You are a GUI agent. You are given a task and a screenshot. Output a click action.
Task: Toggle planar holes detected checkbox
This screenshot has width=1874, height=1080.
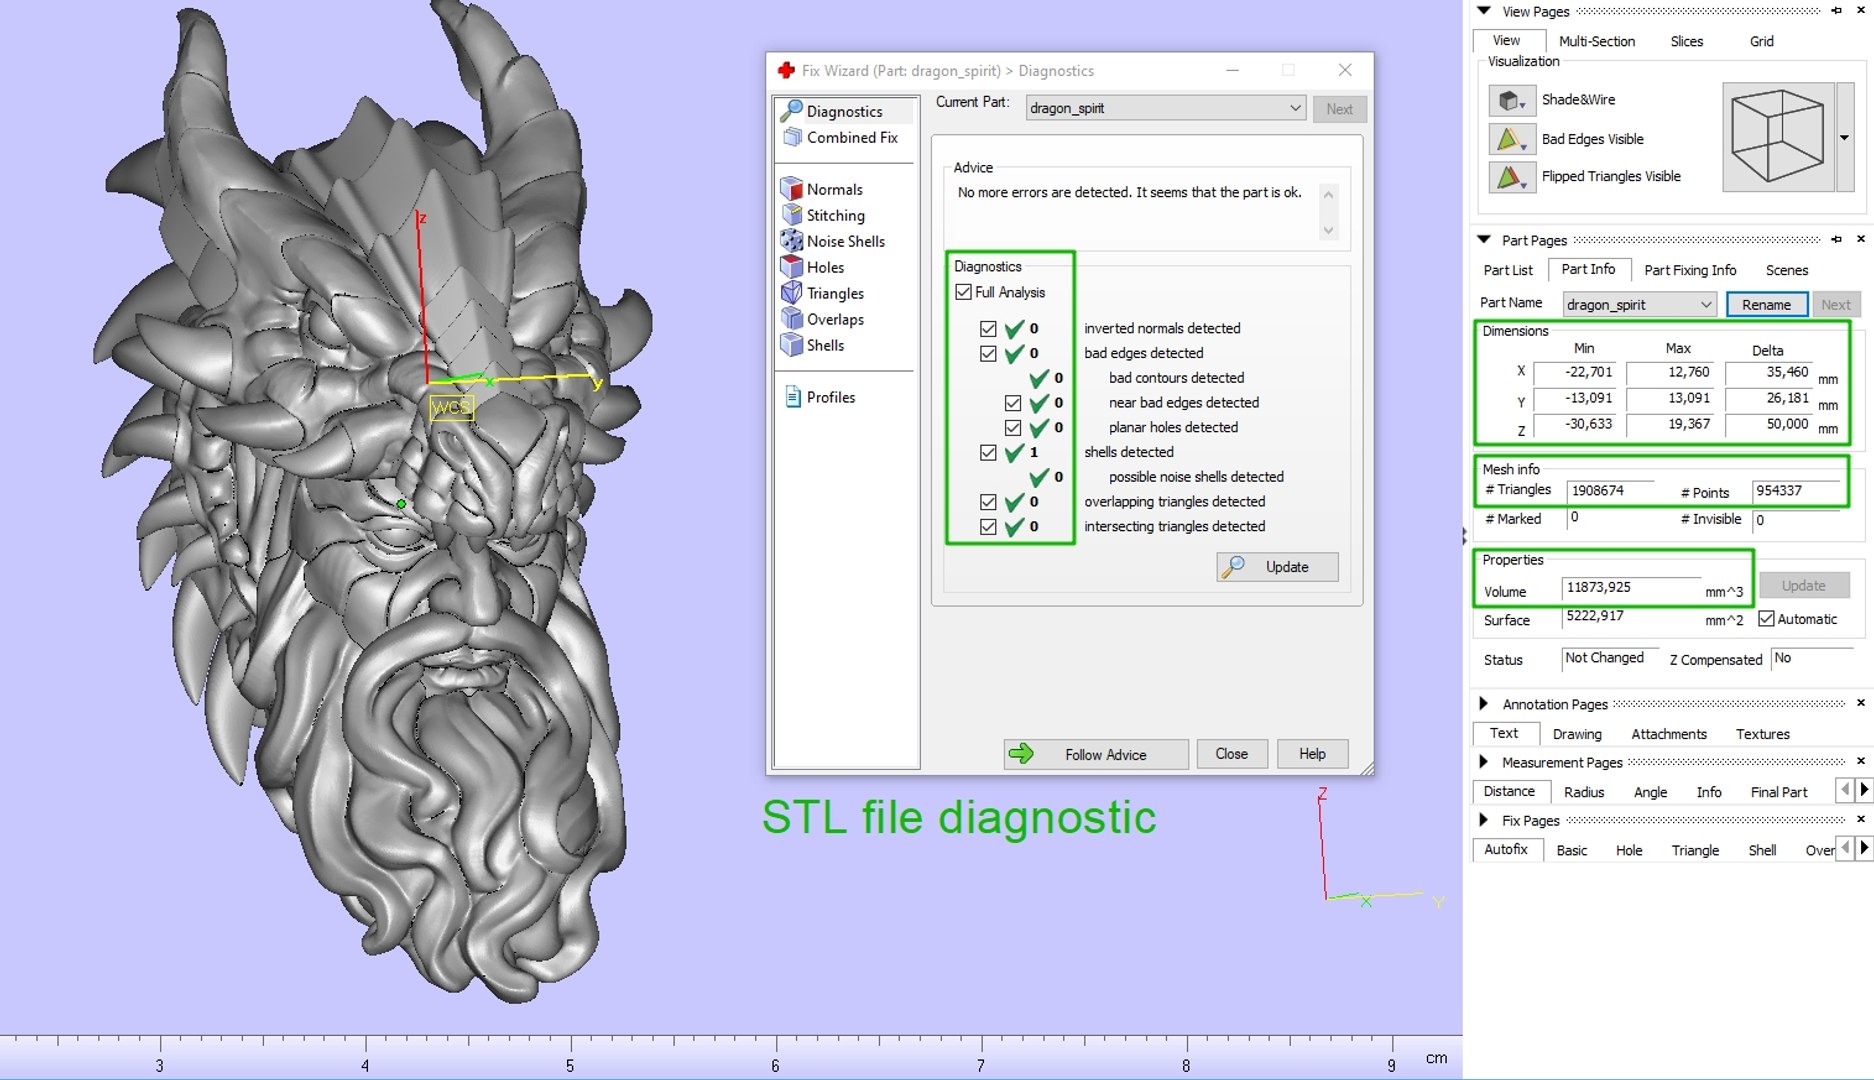click(x=1013, y=427)
